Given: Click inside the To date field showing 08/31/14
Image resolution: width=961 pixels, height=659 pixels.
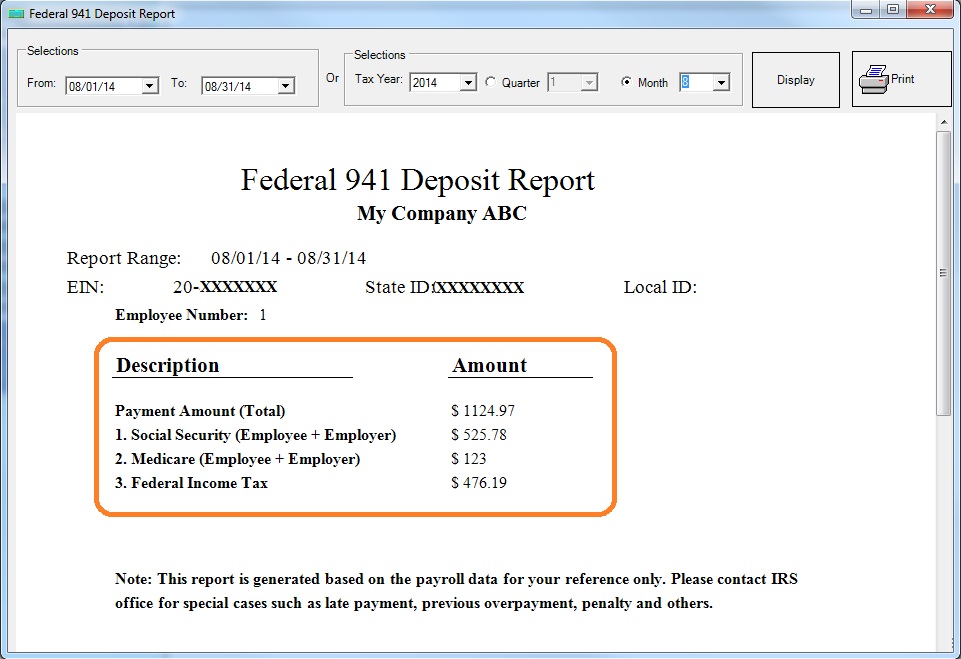Looking at the screenshot, I should tap(238, 86).
